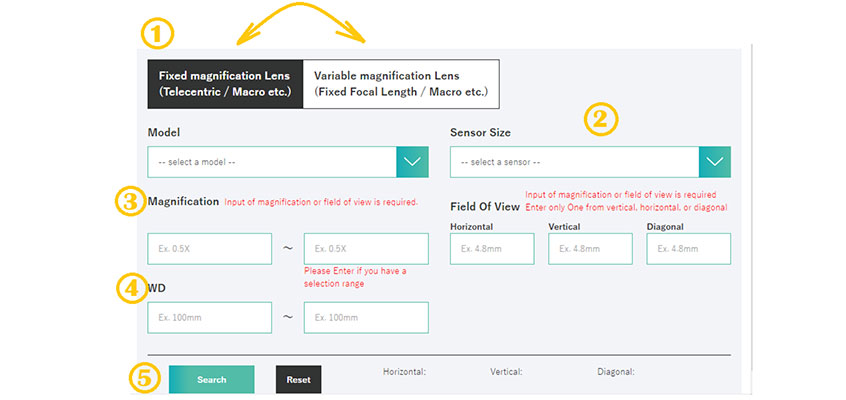Select the Fixed magnification Lens tab

(225, 84)
